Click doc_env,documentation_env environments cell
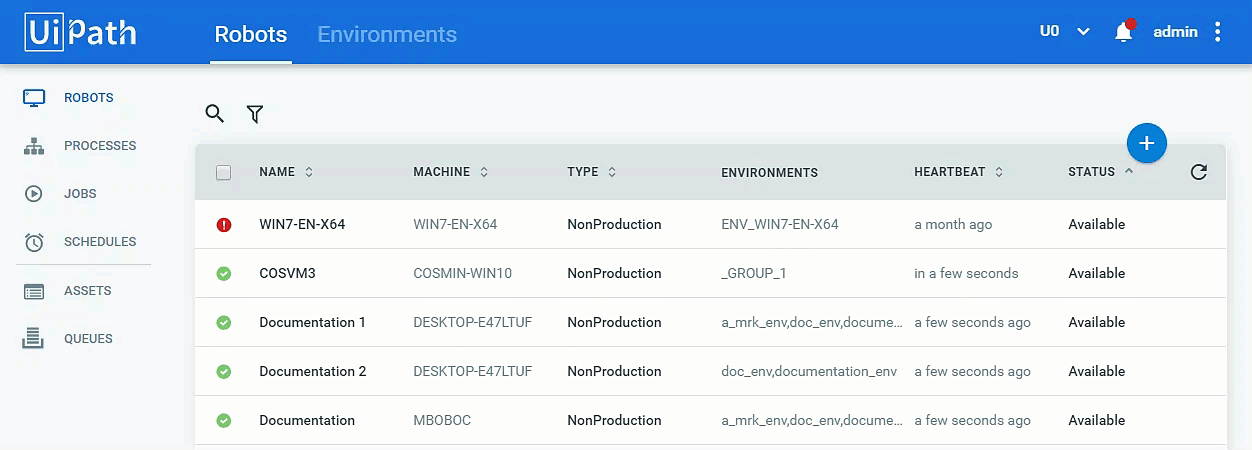The height and width of the screenshot is (450, 1252). pyautogui.click(x=809, y=372)
